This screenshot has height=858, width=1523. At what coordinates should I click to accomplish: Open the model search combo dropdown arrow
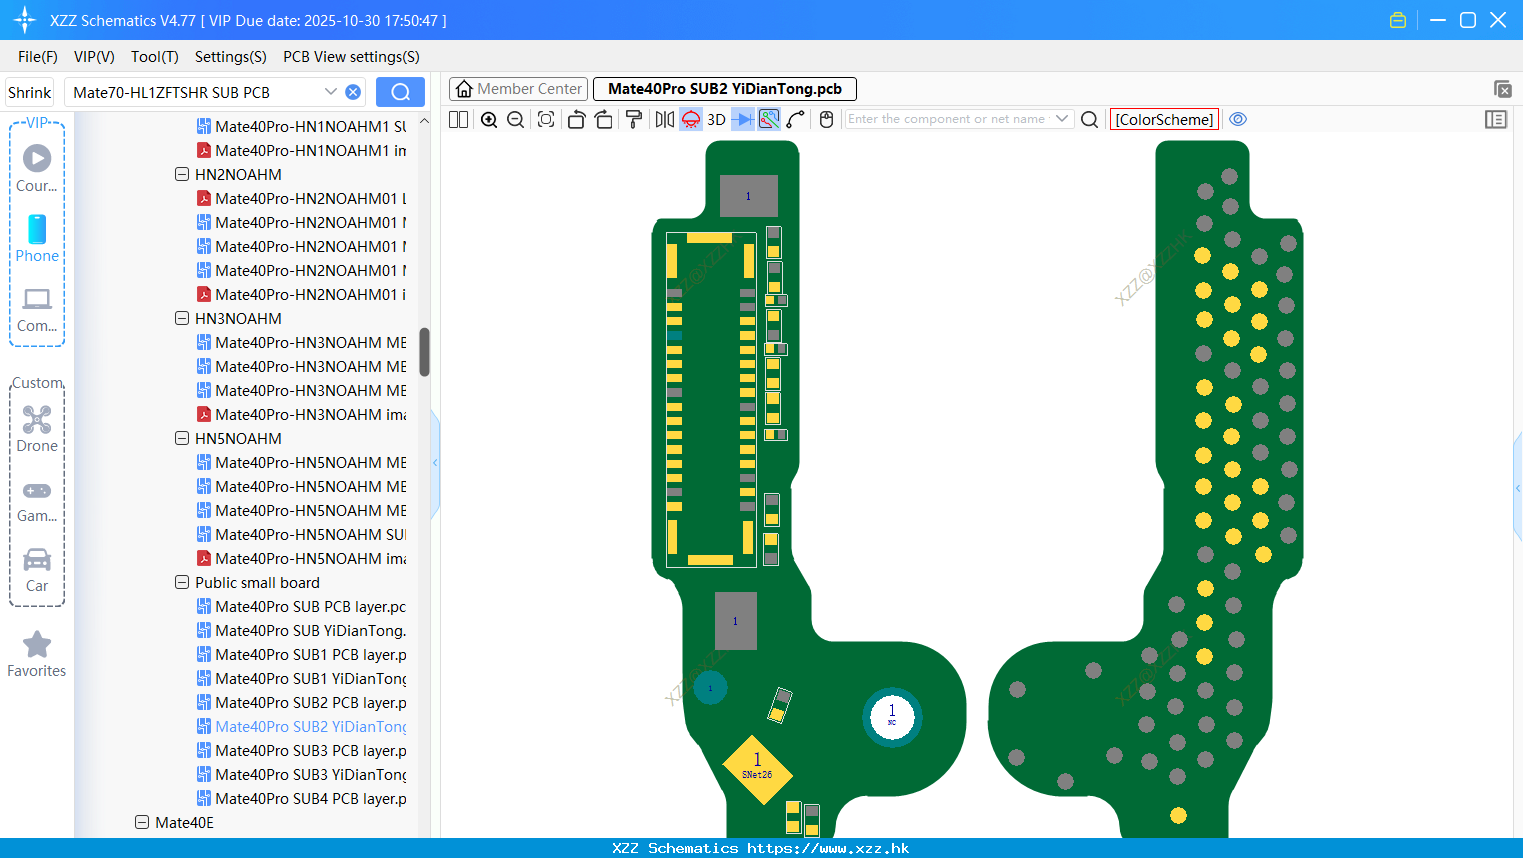(x=331, y=92)
